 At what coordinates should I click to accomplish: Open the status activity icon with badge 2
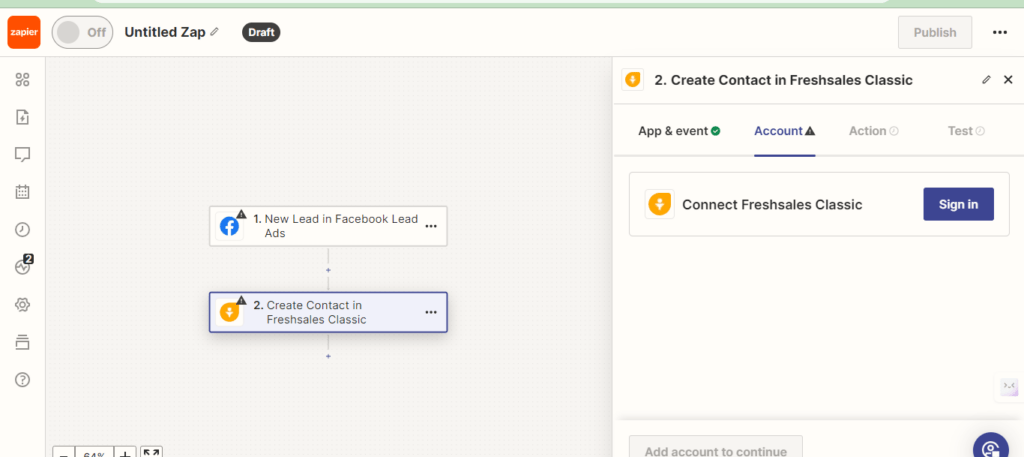(x=24, y=266)
